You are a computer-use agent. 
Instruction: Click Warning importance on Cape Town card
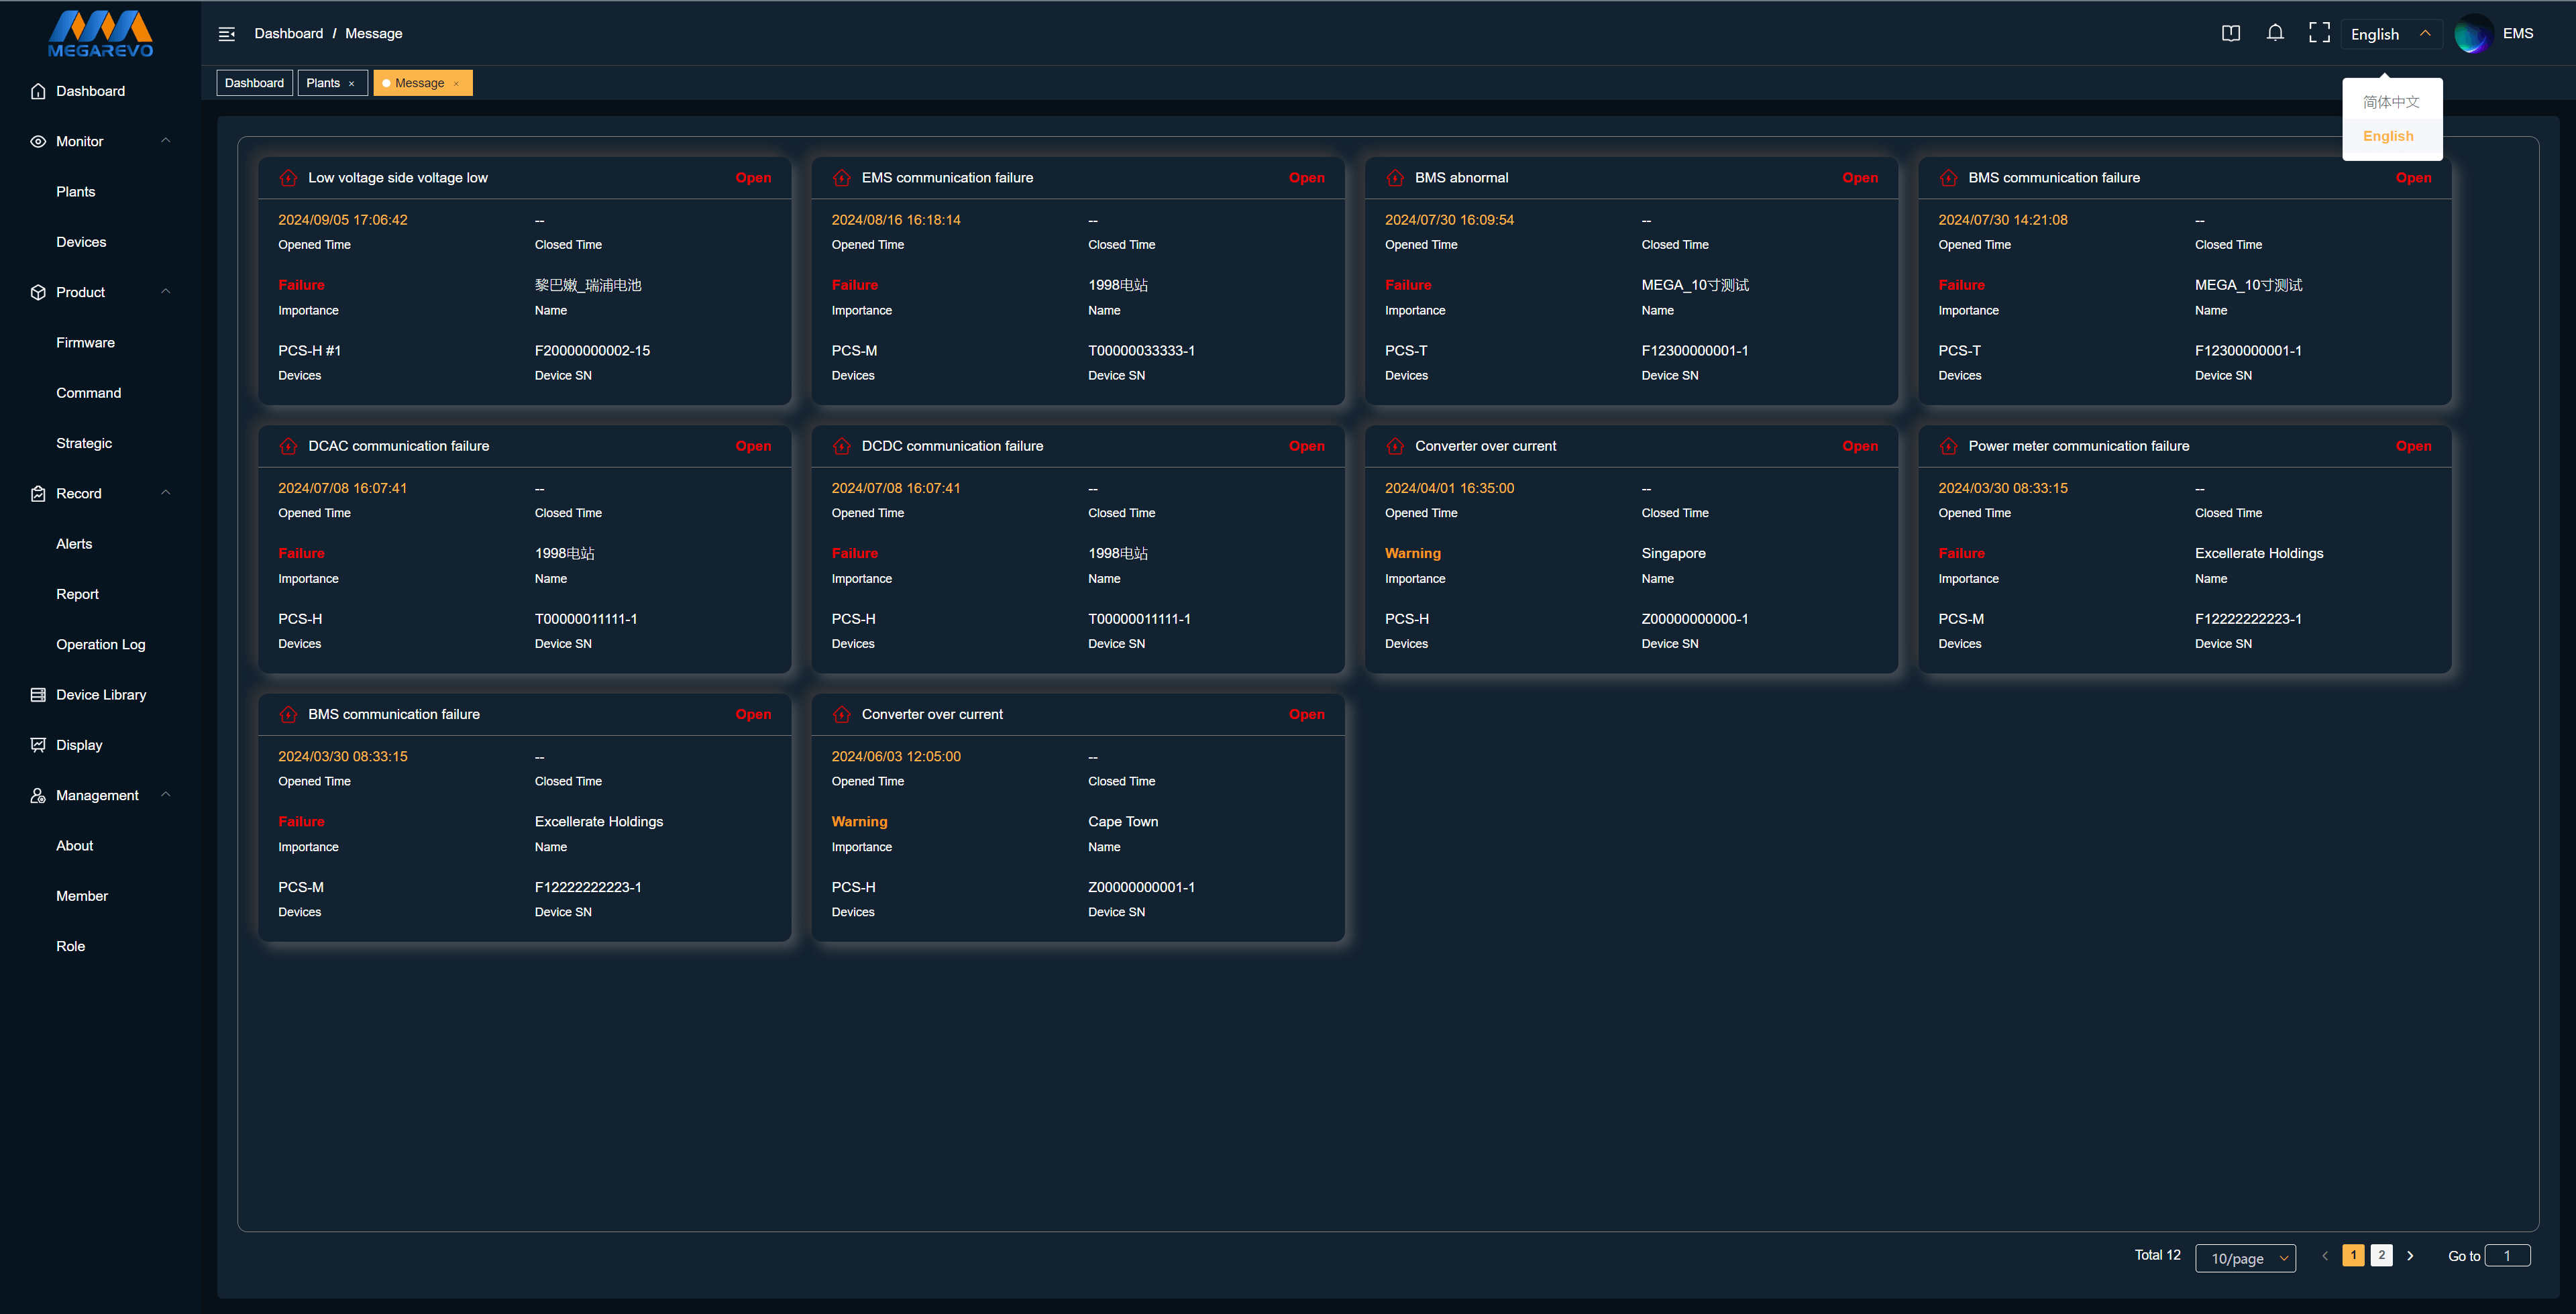tap(859, 822)
